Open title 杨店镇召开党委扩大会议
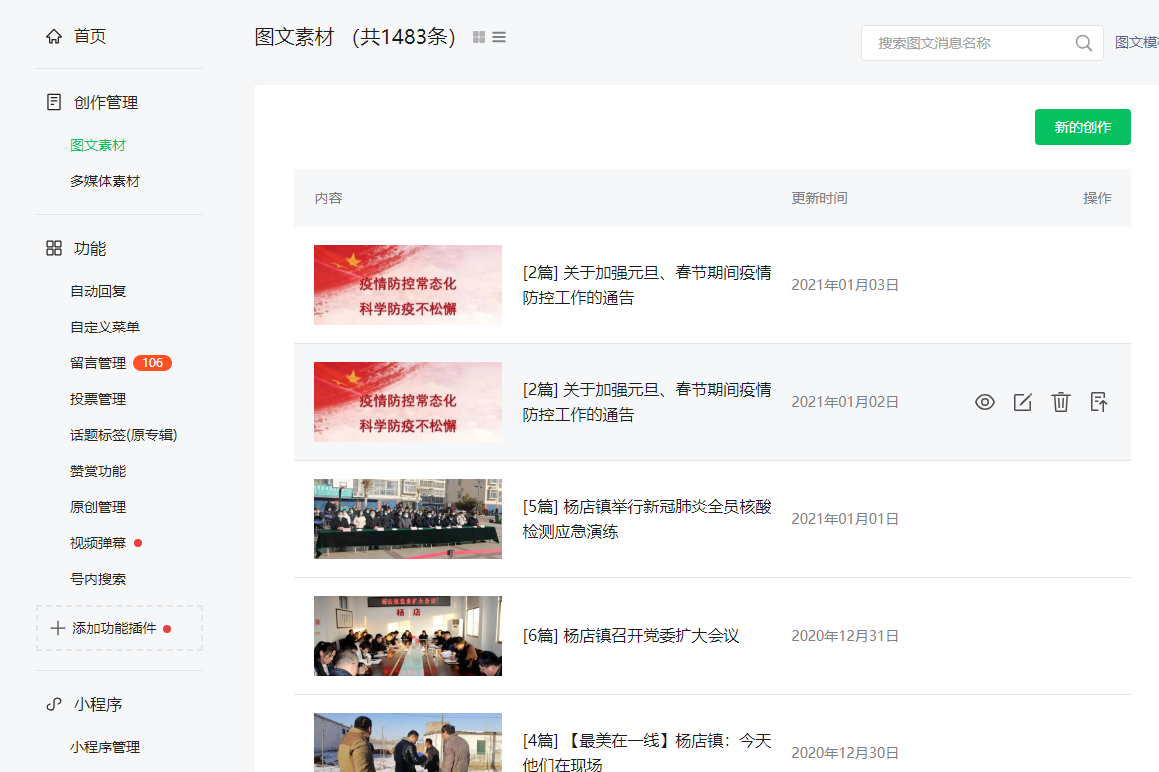 [x=631, y=636]
